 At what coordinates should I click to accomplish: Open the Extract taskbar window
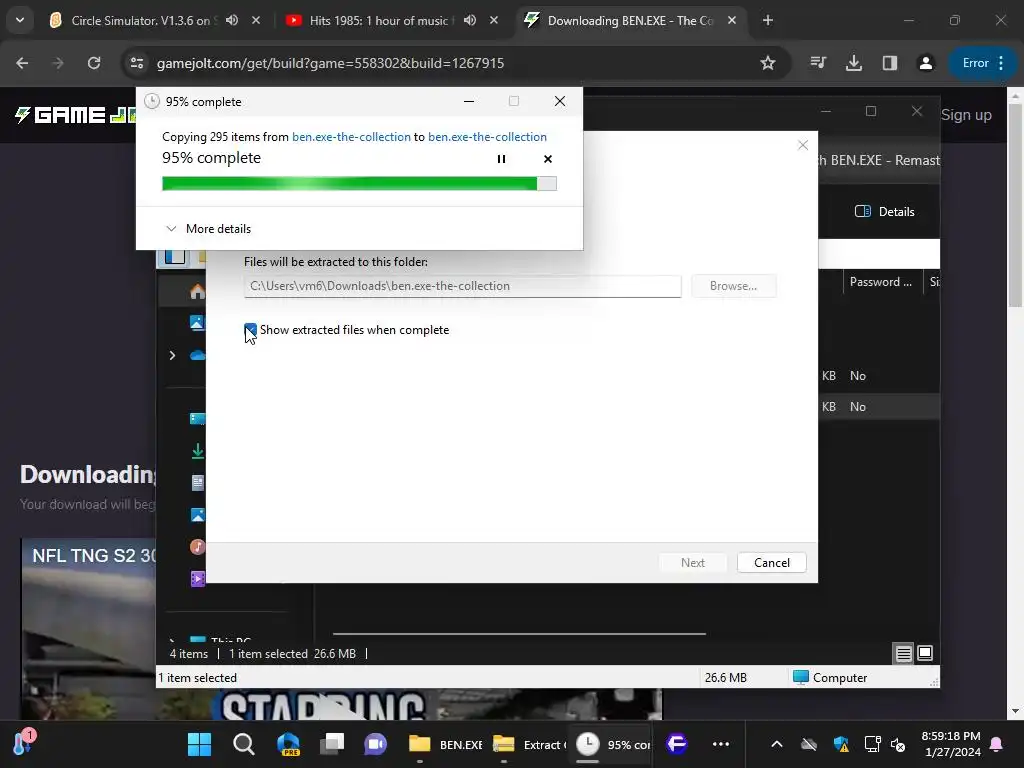[529, 744]
